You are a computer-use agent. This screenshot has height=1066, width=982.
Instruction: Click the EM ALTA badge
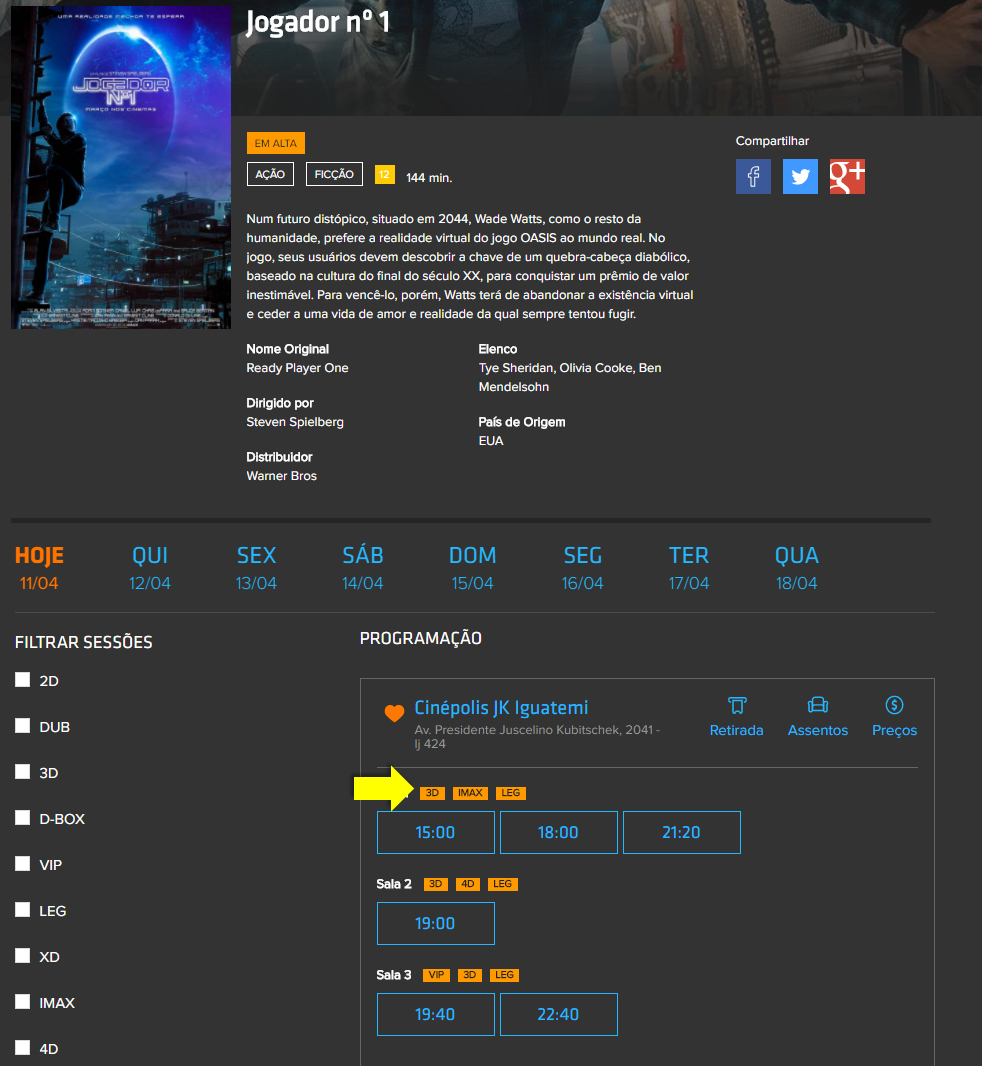click(x=275, y=143)
